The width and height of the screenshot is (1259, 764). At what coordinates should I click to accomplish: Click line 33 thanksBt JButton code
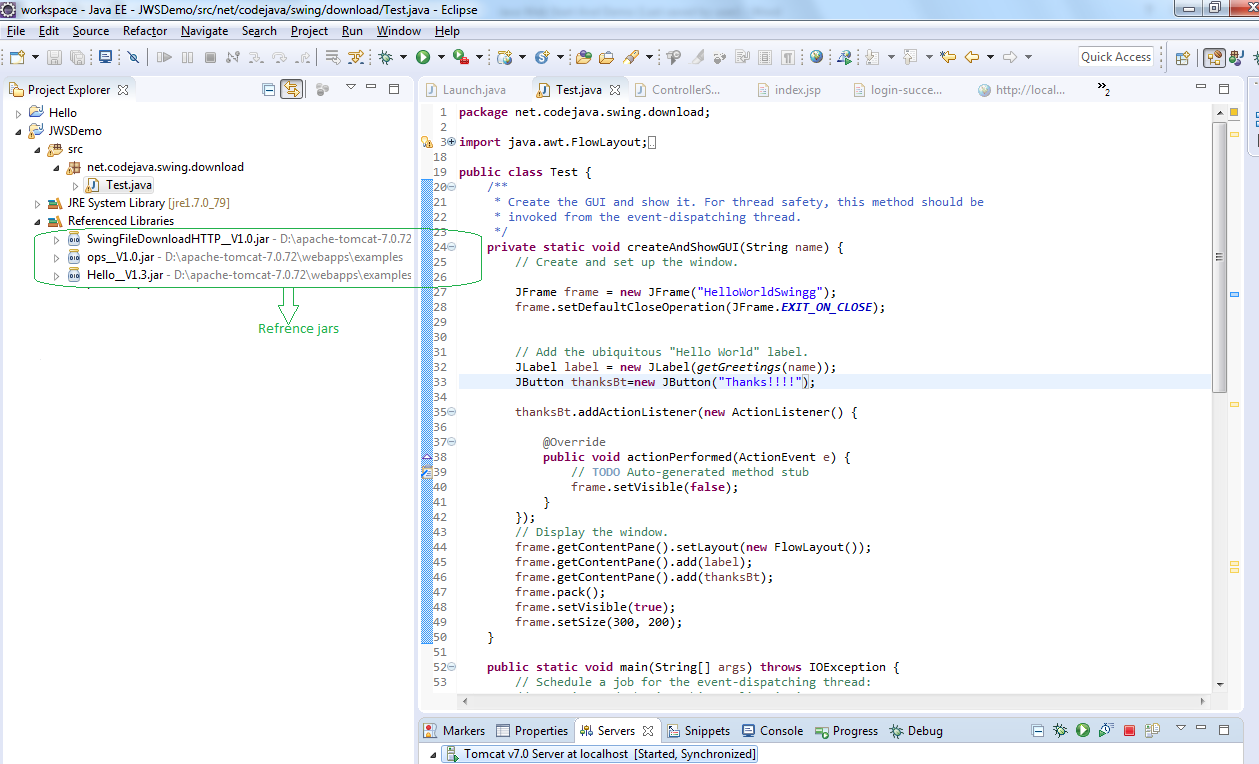(665, 382)
